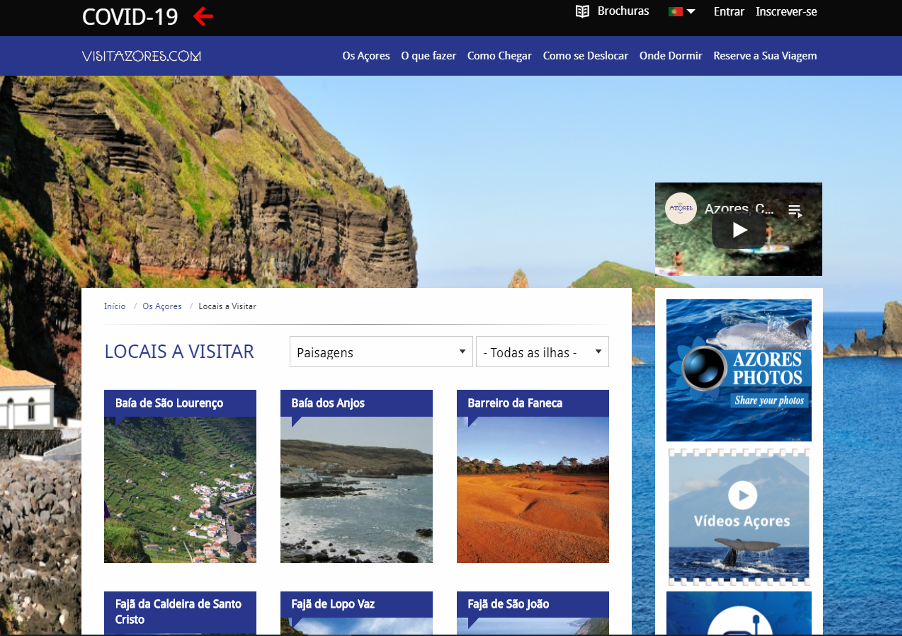Screen dimensions: 902x636
Task: Open the Os Açores menu
Action: click(x=366, y=56)
